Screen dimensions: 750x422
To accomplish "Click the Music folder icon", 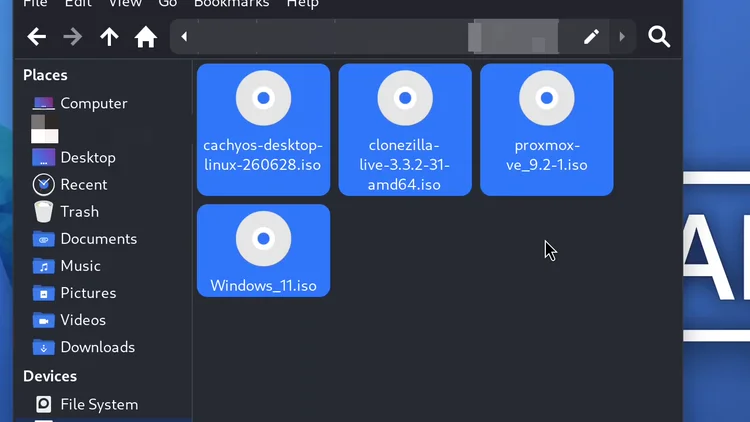I will [44, 266].
